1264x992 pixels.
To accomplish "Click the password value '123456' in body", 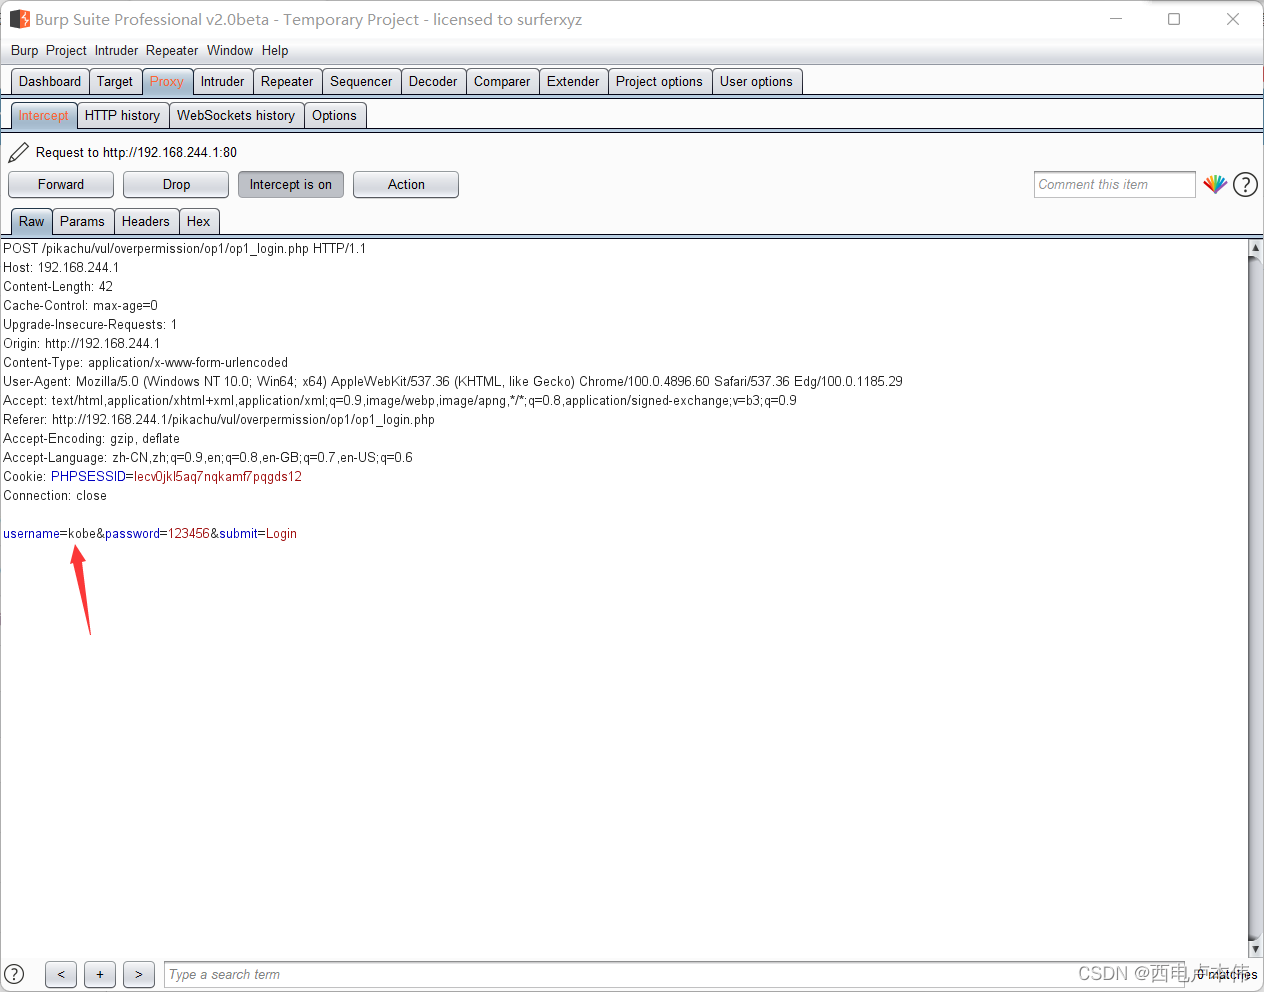I will click(x=189, y=534).
